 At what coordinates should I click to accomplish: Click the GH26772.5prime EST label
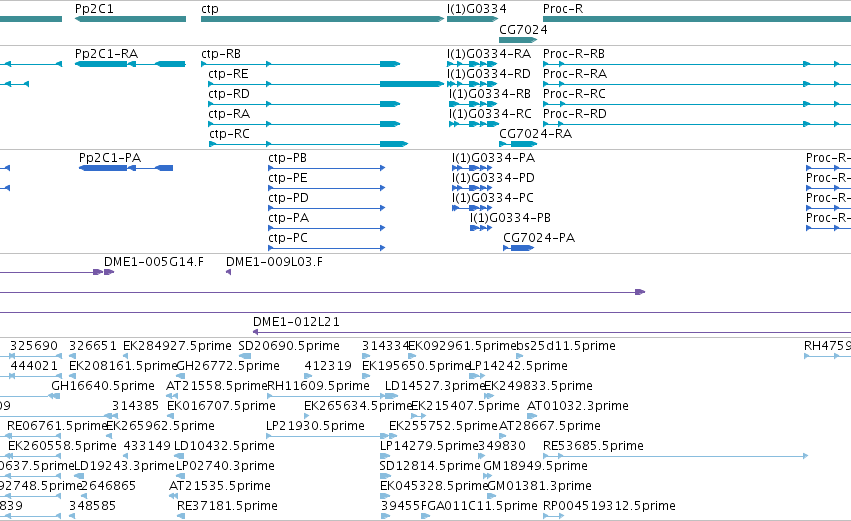point(228,366)
